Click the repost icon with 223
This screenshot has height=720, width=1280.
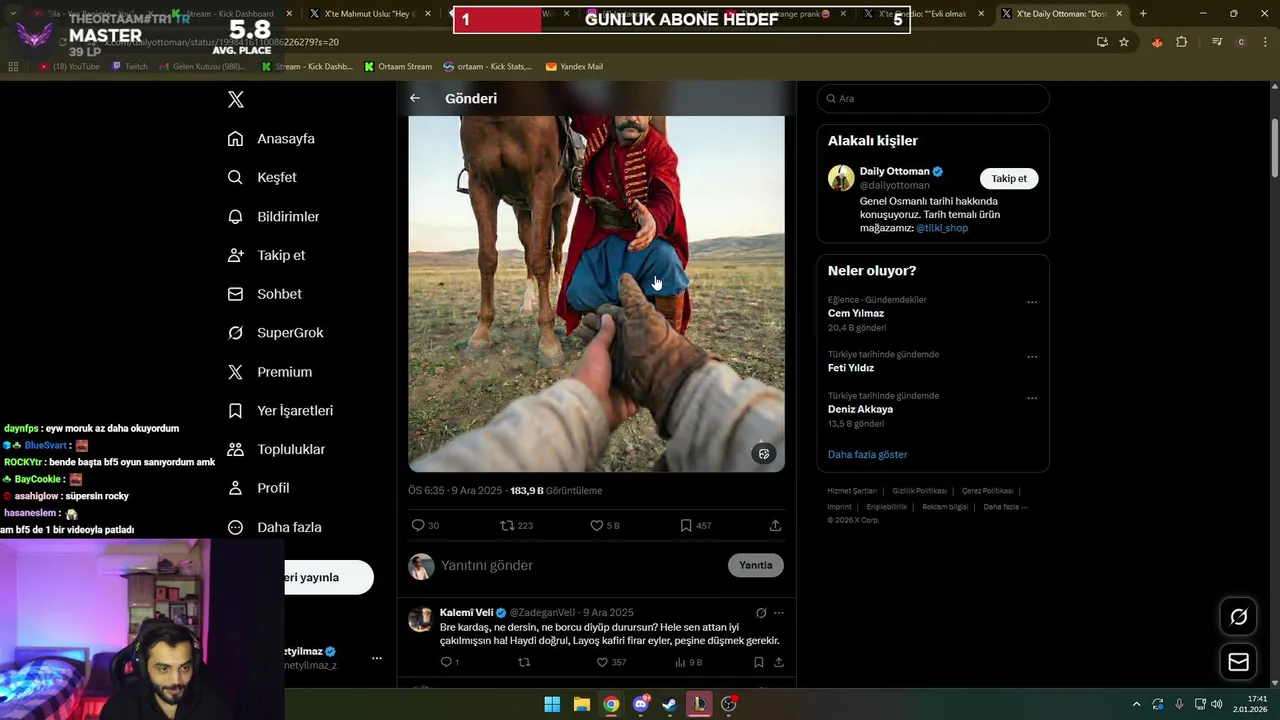(x=516, y=525)
